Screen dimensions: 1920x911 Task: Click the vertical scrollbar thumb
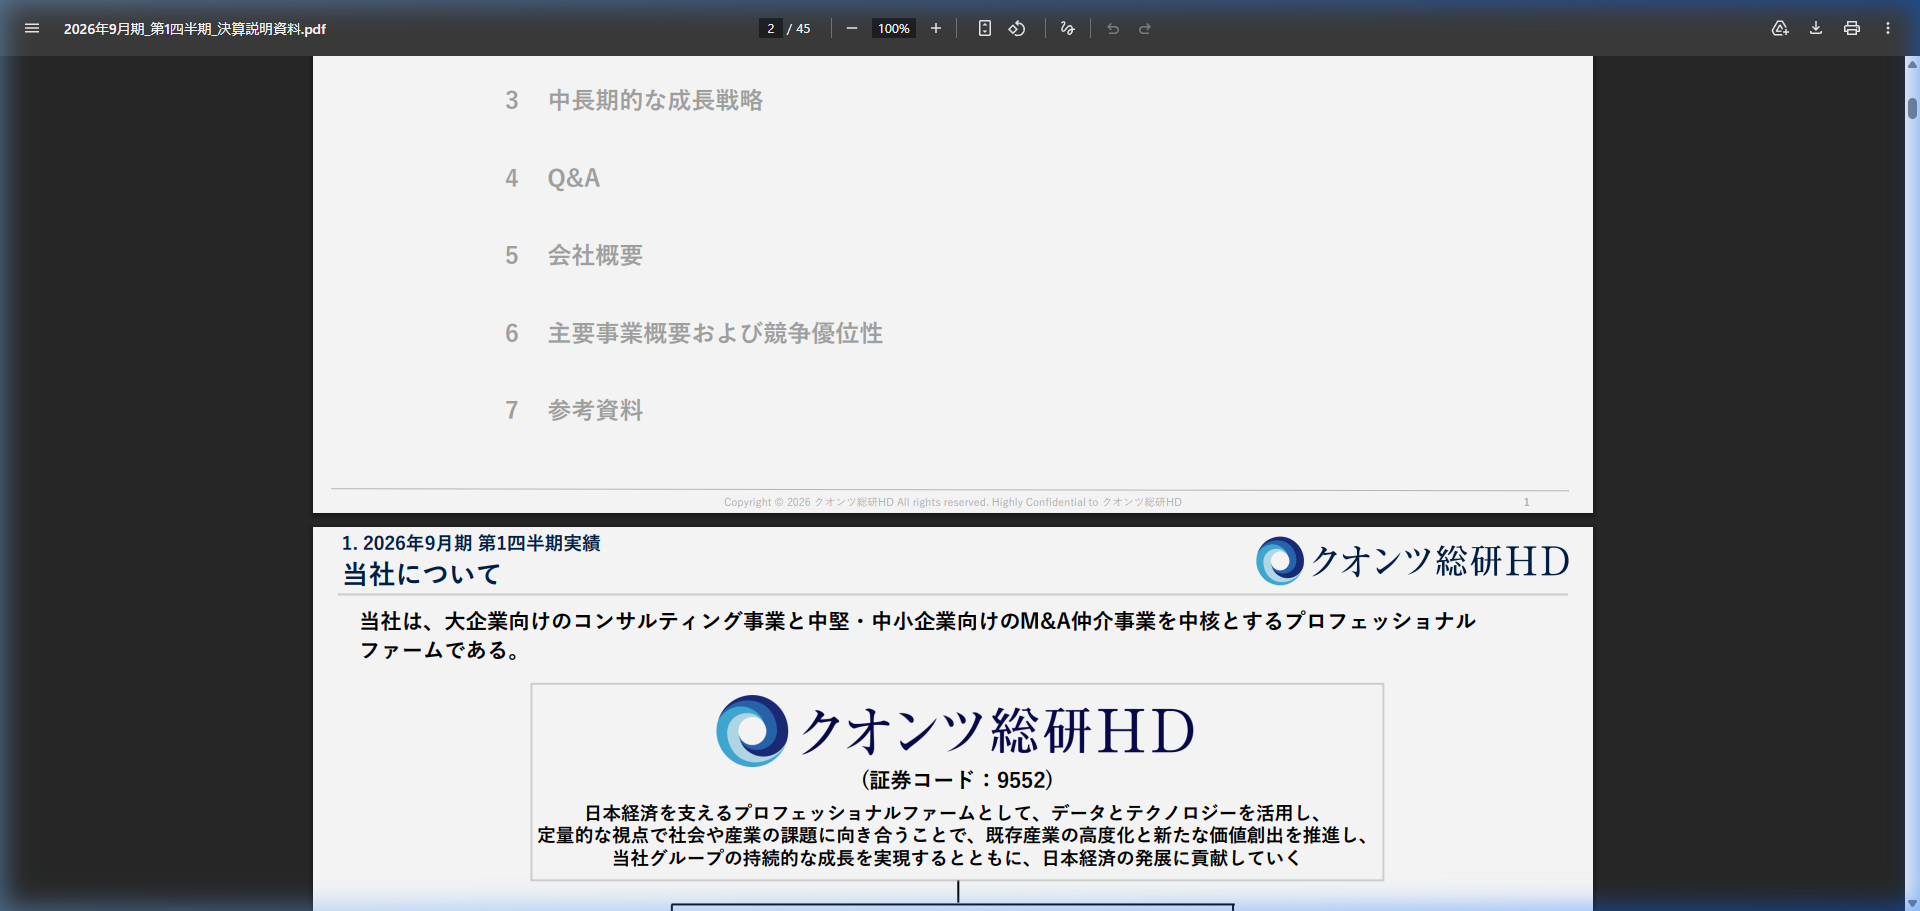pos(1912,108)
